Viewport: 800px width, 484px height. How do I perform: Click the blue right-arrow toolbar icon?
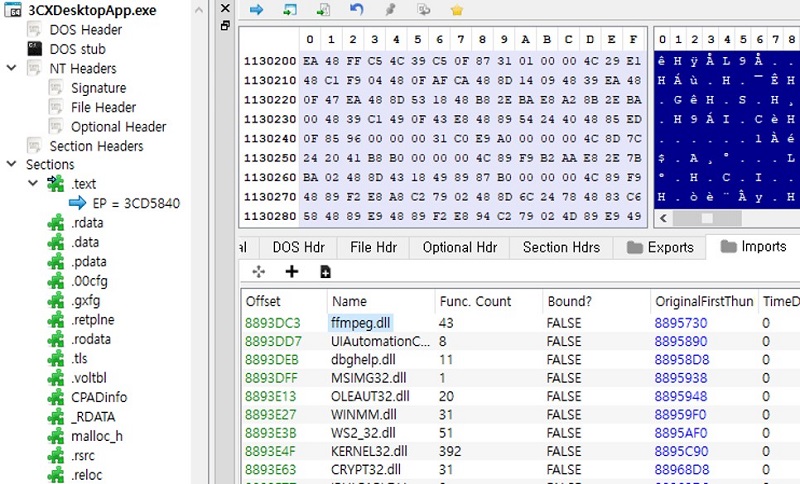[x=256, y=9]
